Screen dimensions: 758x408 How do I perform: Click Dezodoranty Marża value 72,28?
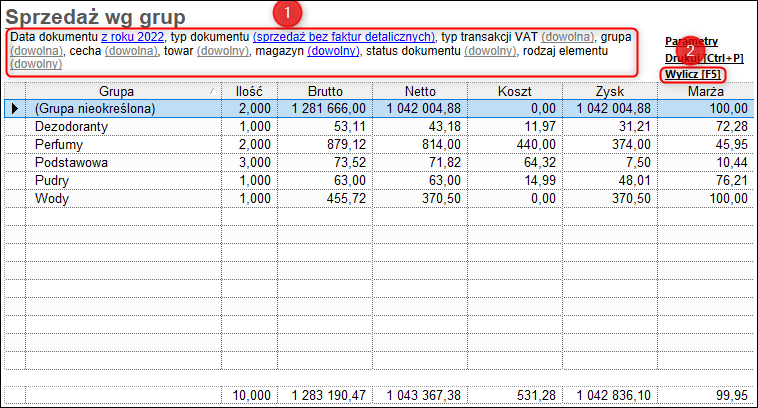(732, 127)
